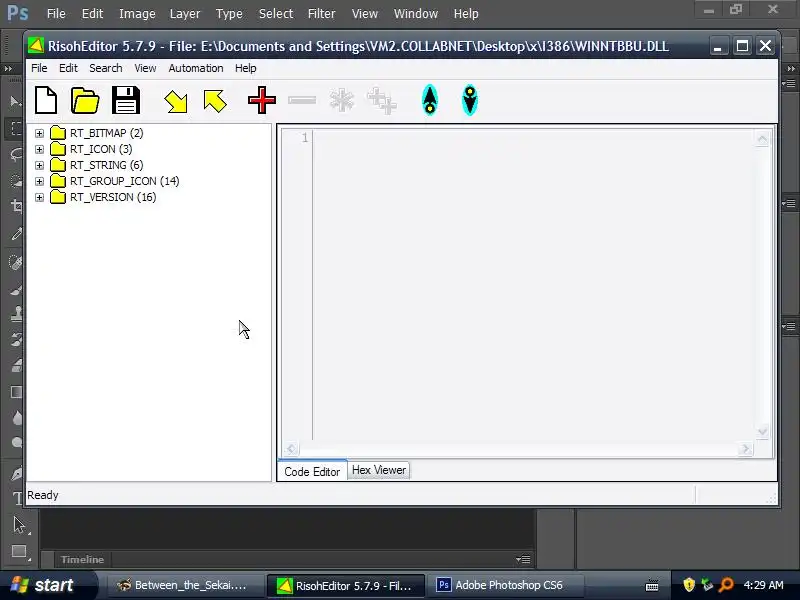Image resolution: width=800 pixels, height=600 pixels.
Task: Select the RT_GROUP_ICON (14) folder
Action: [124, 181]
